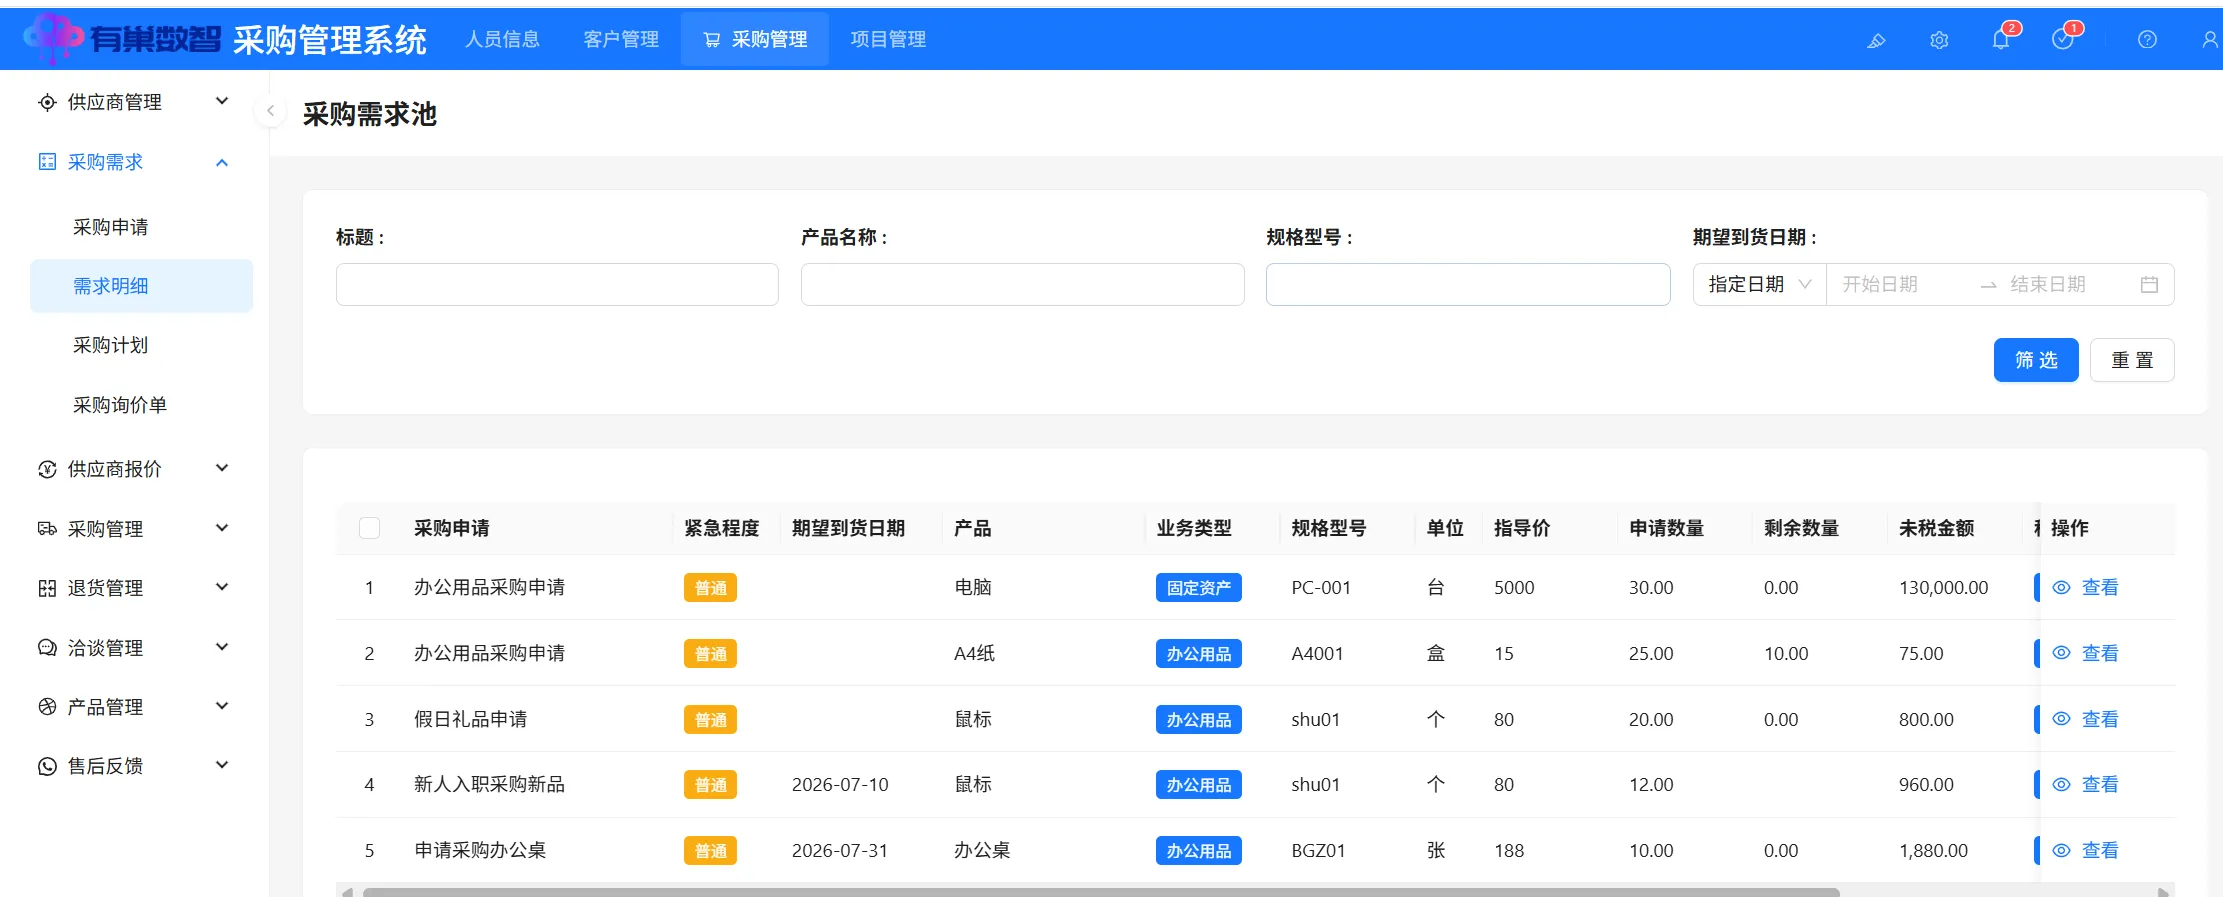The width and height of the screenshot is (2223, 897).
Task: Expand the sidebar 采购管理 chevron
Action: click(222, 528)
